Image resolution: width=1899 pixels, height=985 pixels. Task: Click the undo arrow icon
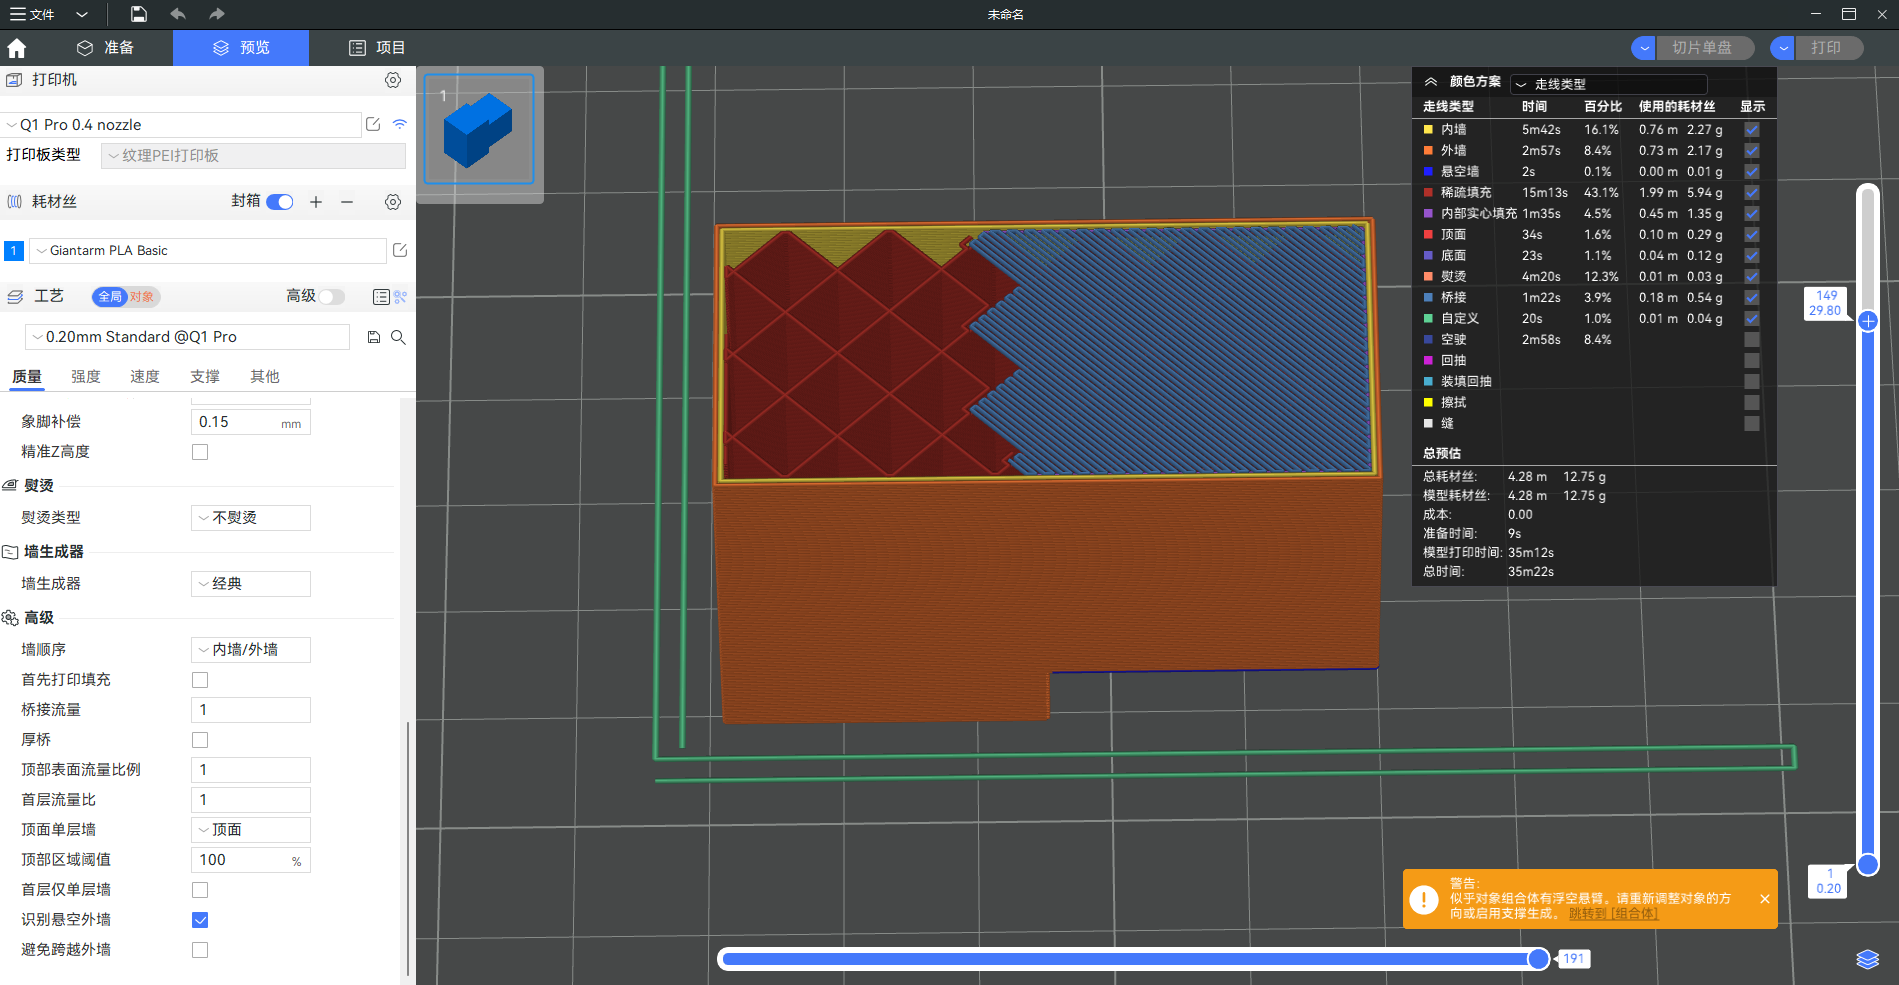[178, 14]
